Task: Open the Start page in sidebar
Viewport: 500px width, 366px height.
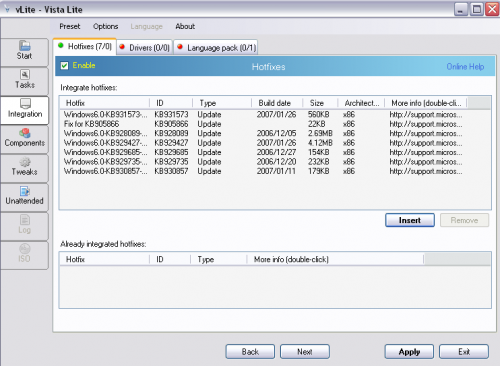Action: point(24,52)
